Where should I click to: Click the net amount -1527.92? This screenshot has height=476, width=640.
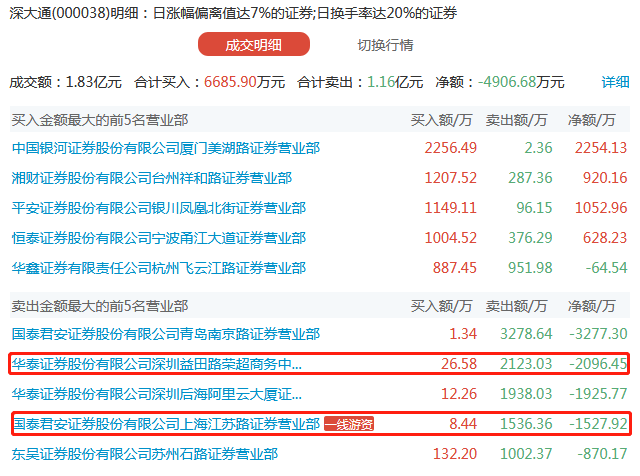(598, 424)
